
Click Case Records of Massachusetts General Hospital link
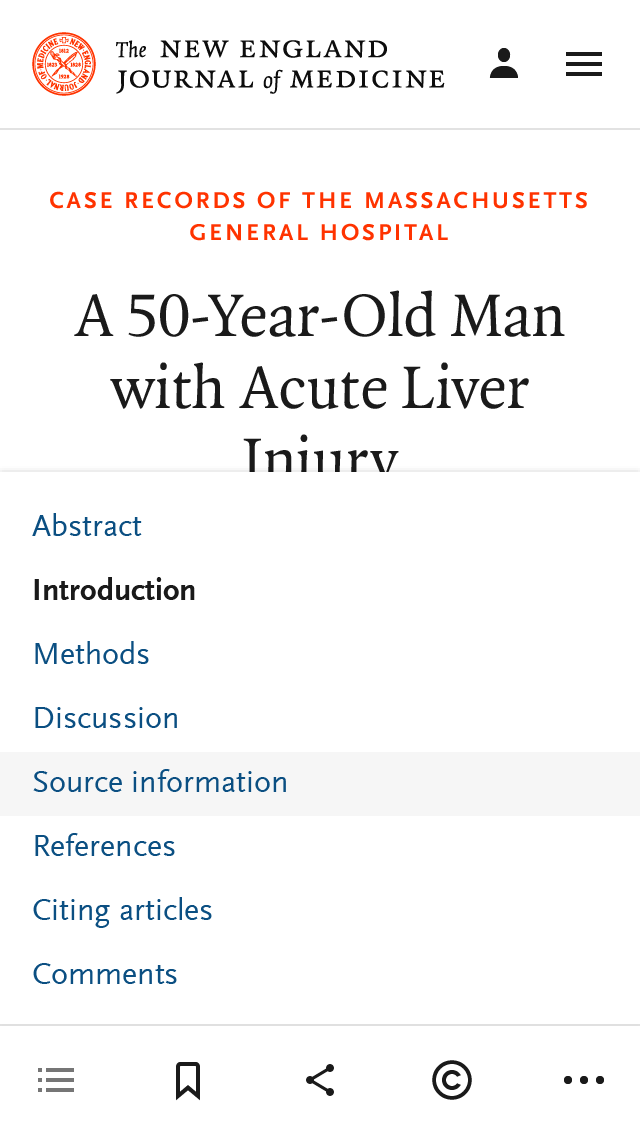pos(320,201)
